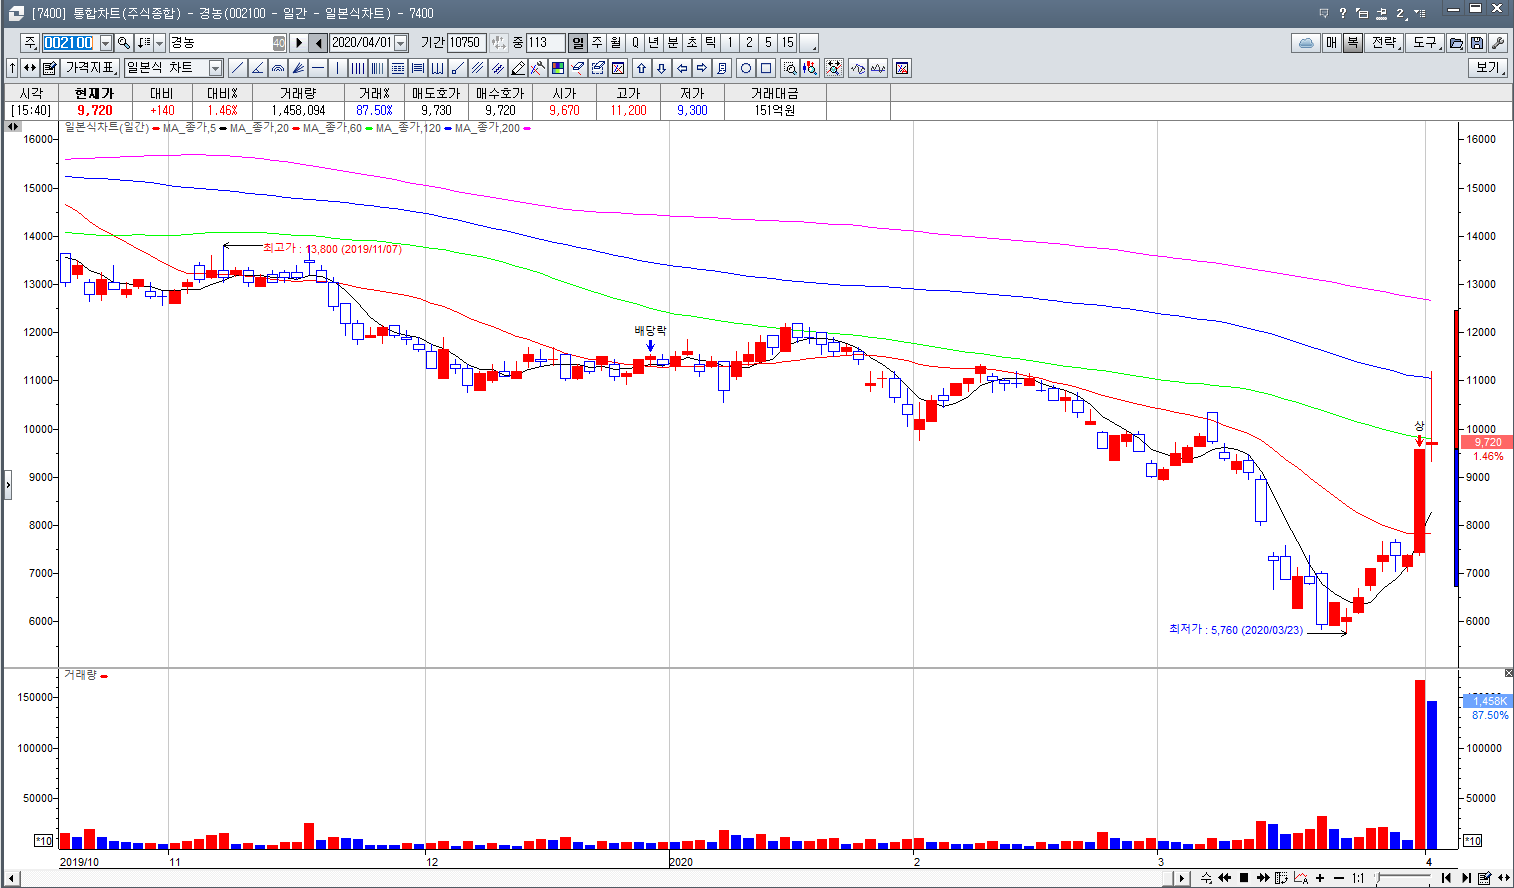This screenshot has height=888, width=1514.
Task: Insert an up arrow marker
Action: point(641,68)
